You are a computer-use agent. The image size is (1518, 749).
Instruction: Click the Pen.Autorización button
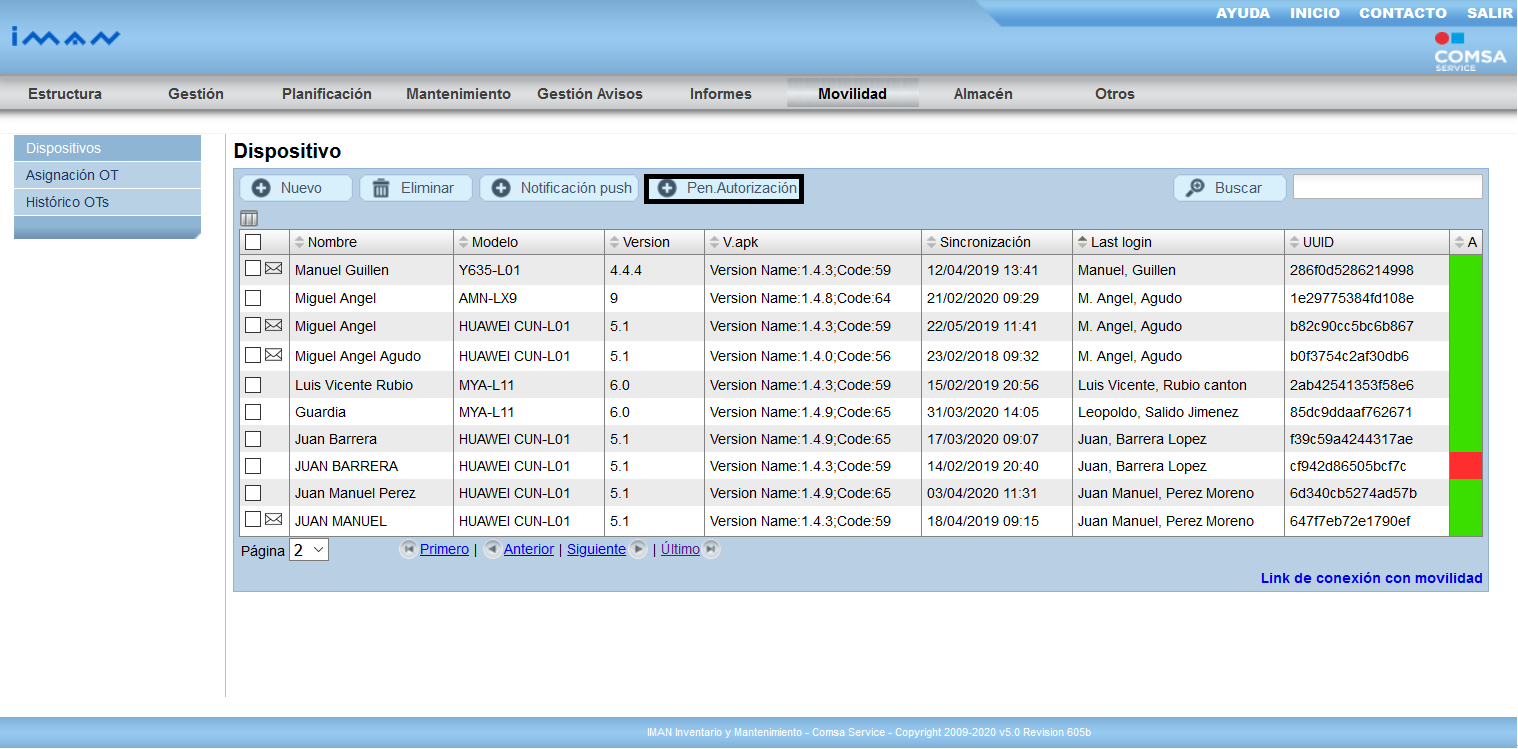point(724,188)
